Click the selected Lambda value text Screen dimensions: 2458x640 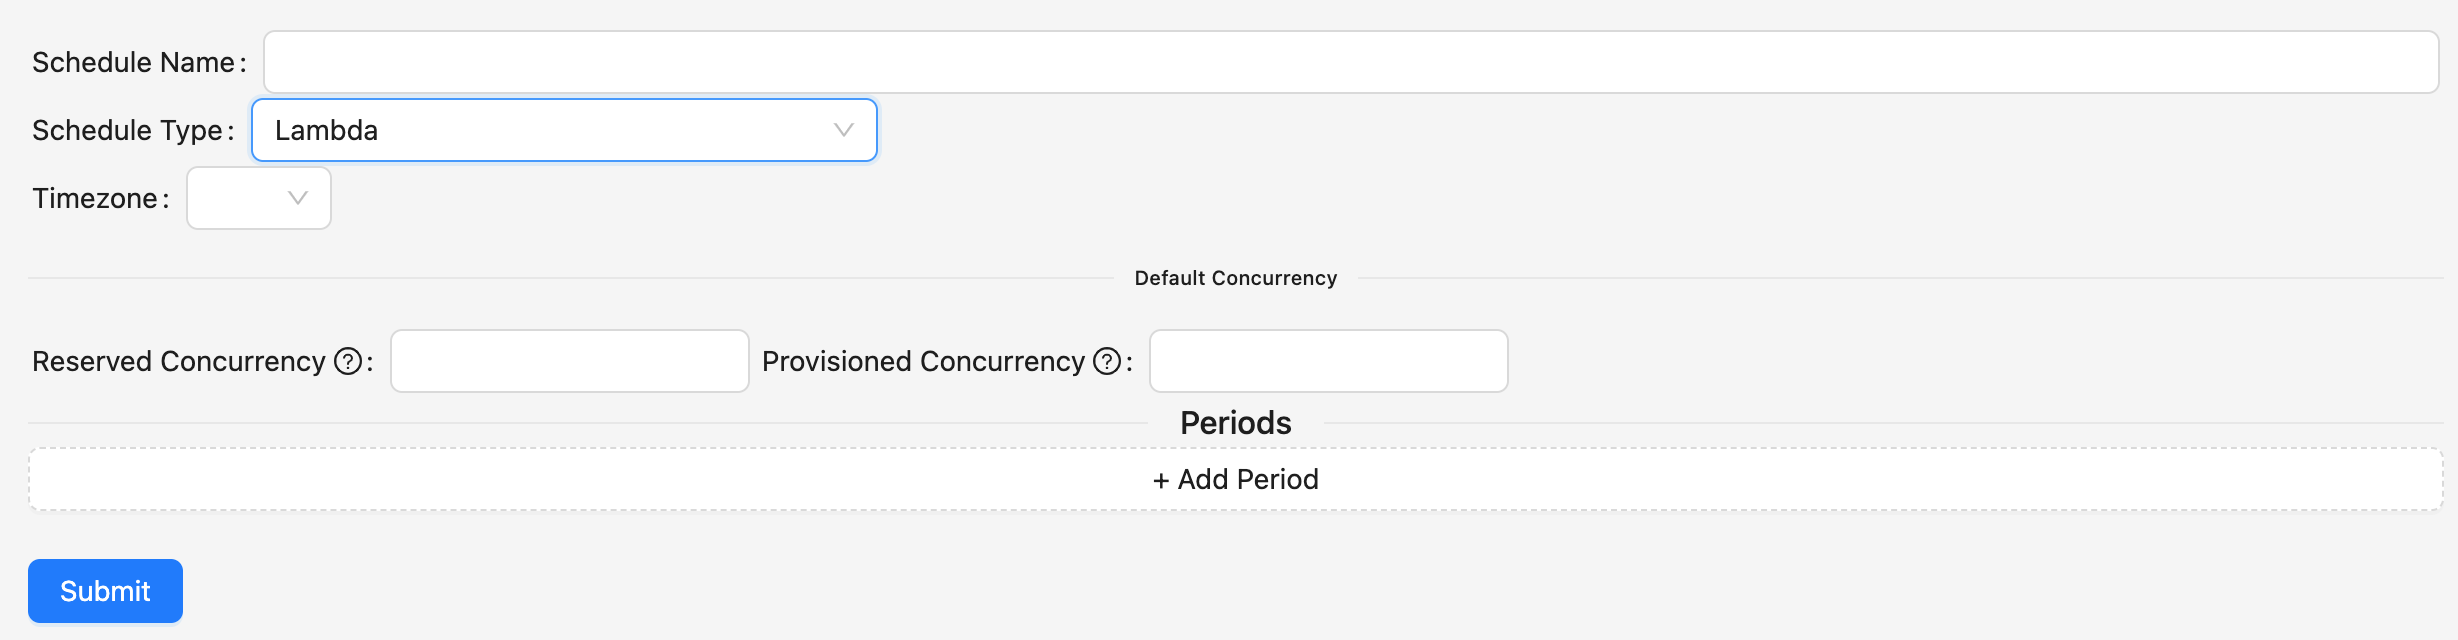click(x=326, y=130)
